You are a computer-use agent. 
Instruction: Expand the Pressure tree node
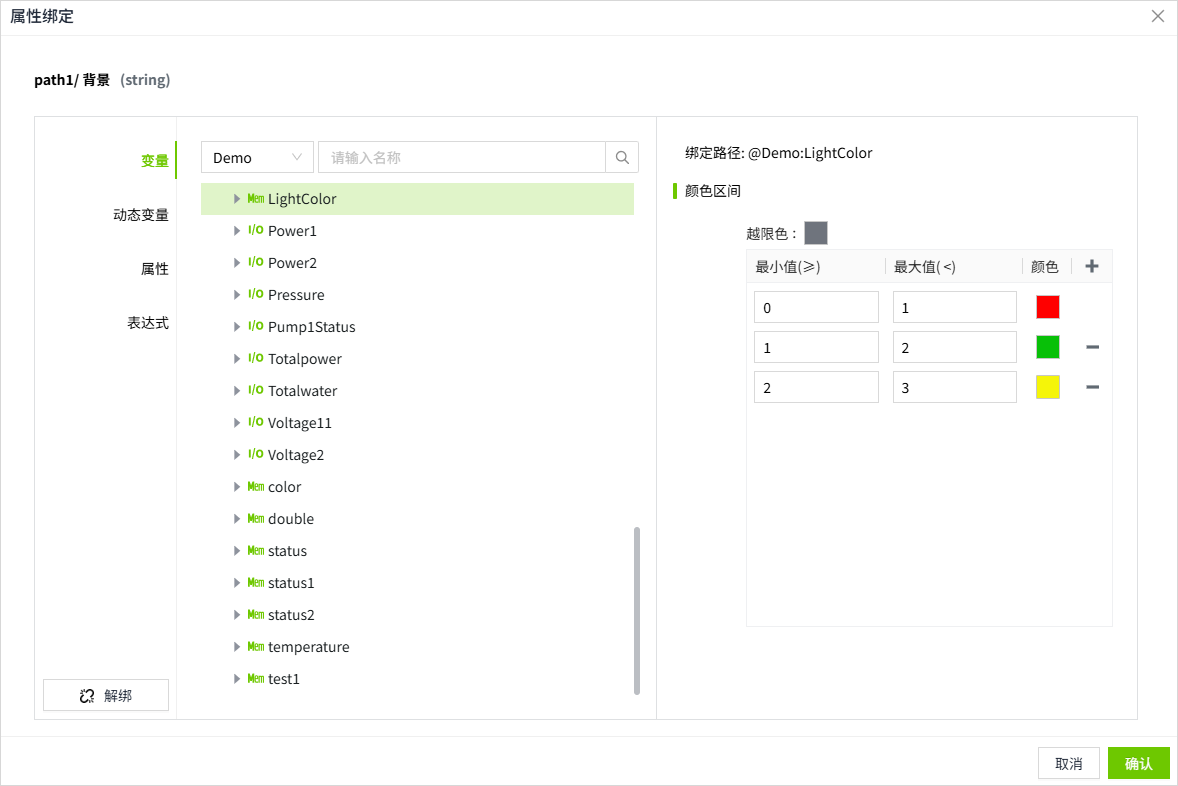(237, 295)
